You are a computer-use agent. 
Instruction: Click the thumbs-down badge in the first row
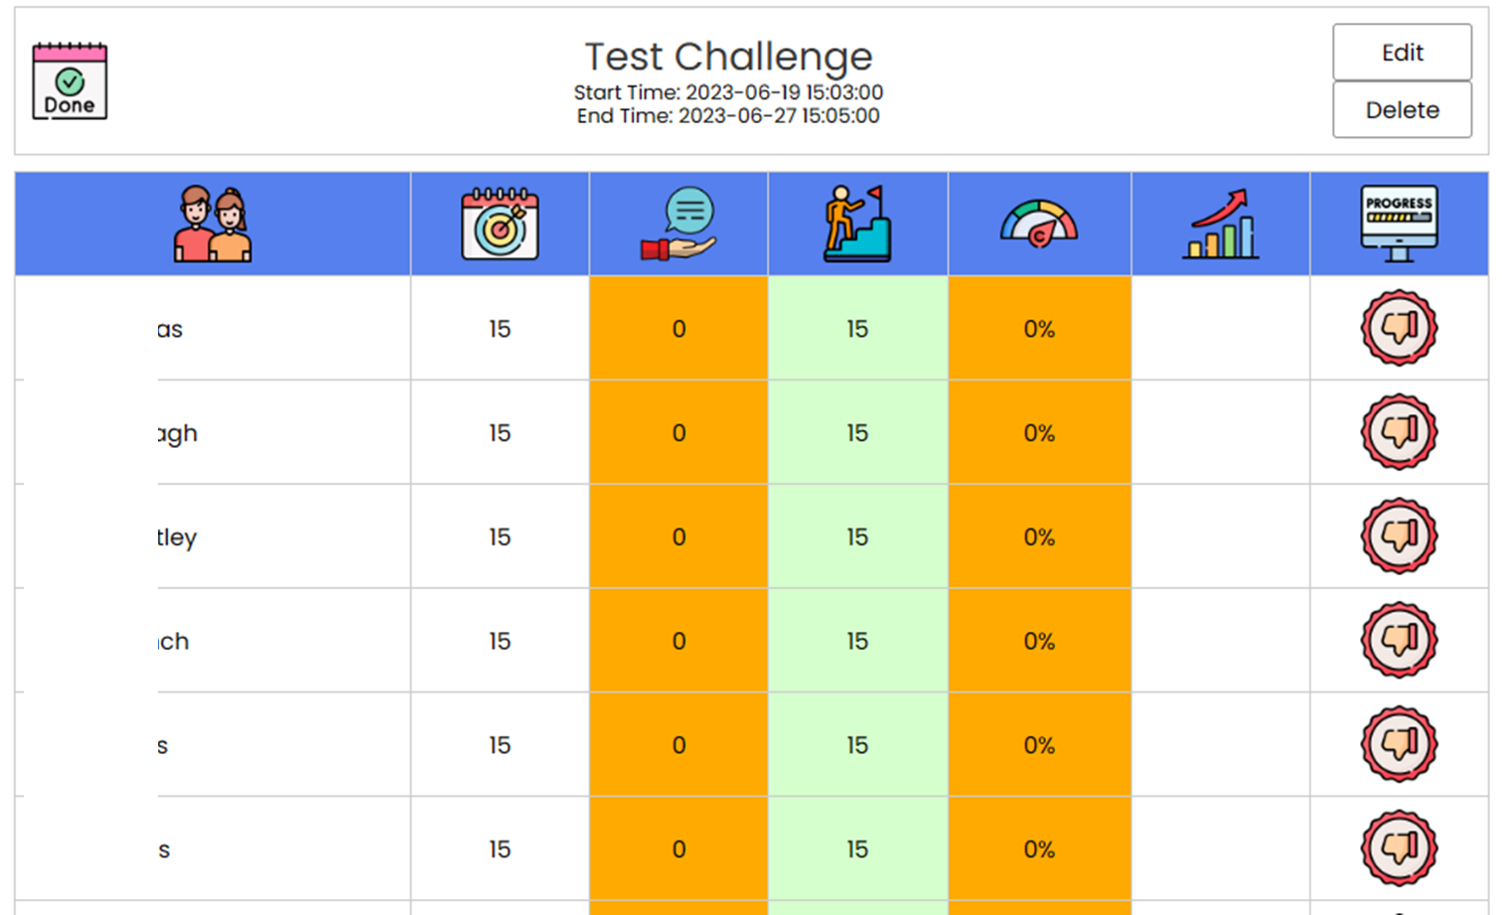tap(1399, 328)
